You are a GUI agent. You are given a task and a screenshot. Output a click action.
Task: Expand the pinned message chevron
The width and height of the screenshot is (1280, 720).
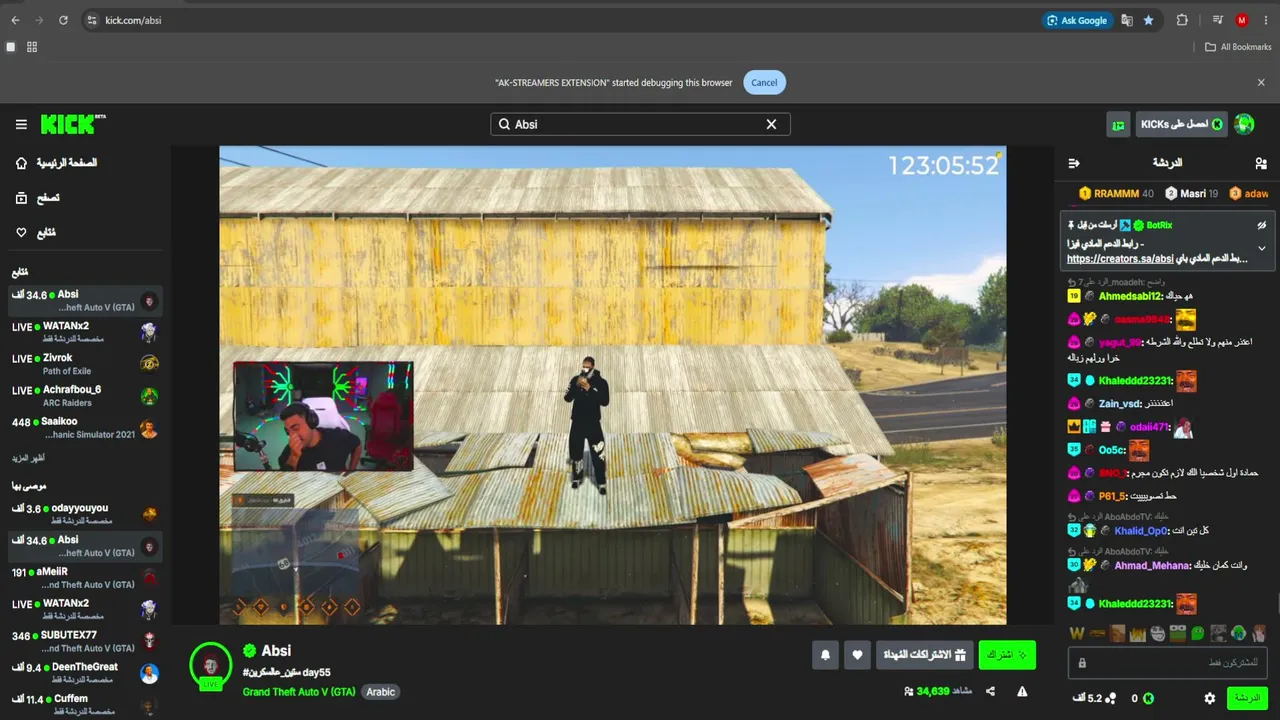click(x=1262, y=248)
